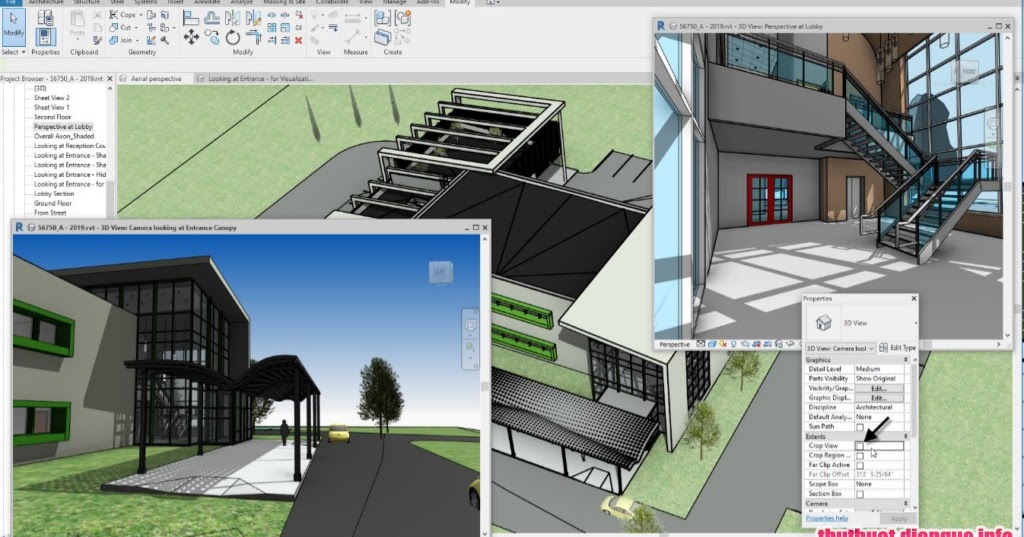Switch to Looking at Entrance - for Visualization tab
The image size is (1024, 537).
pyautogui.click(x=256, y=78)
